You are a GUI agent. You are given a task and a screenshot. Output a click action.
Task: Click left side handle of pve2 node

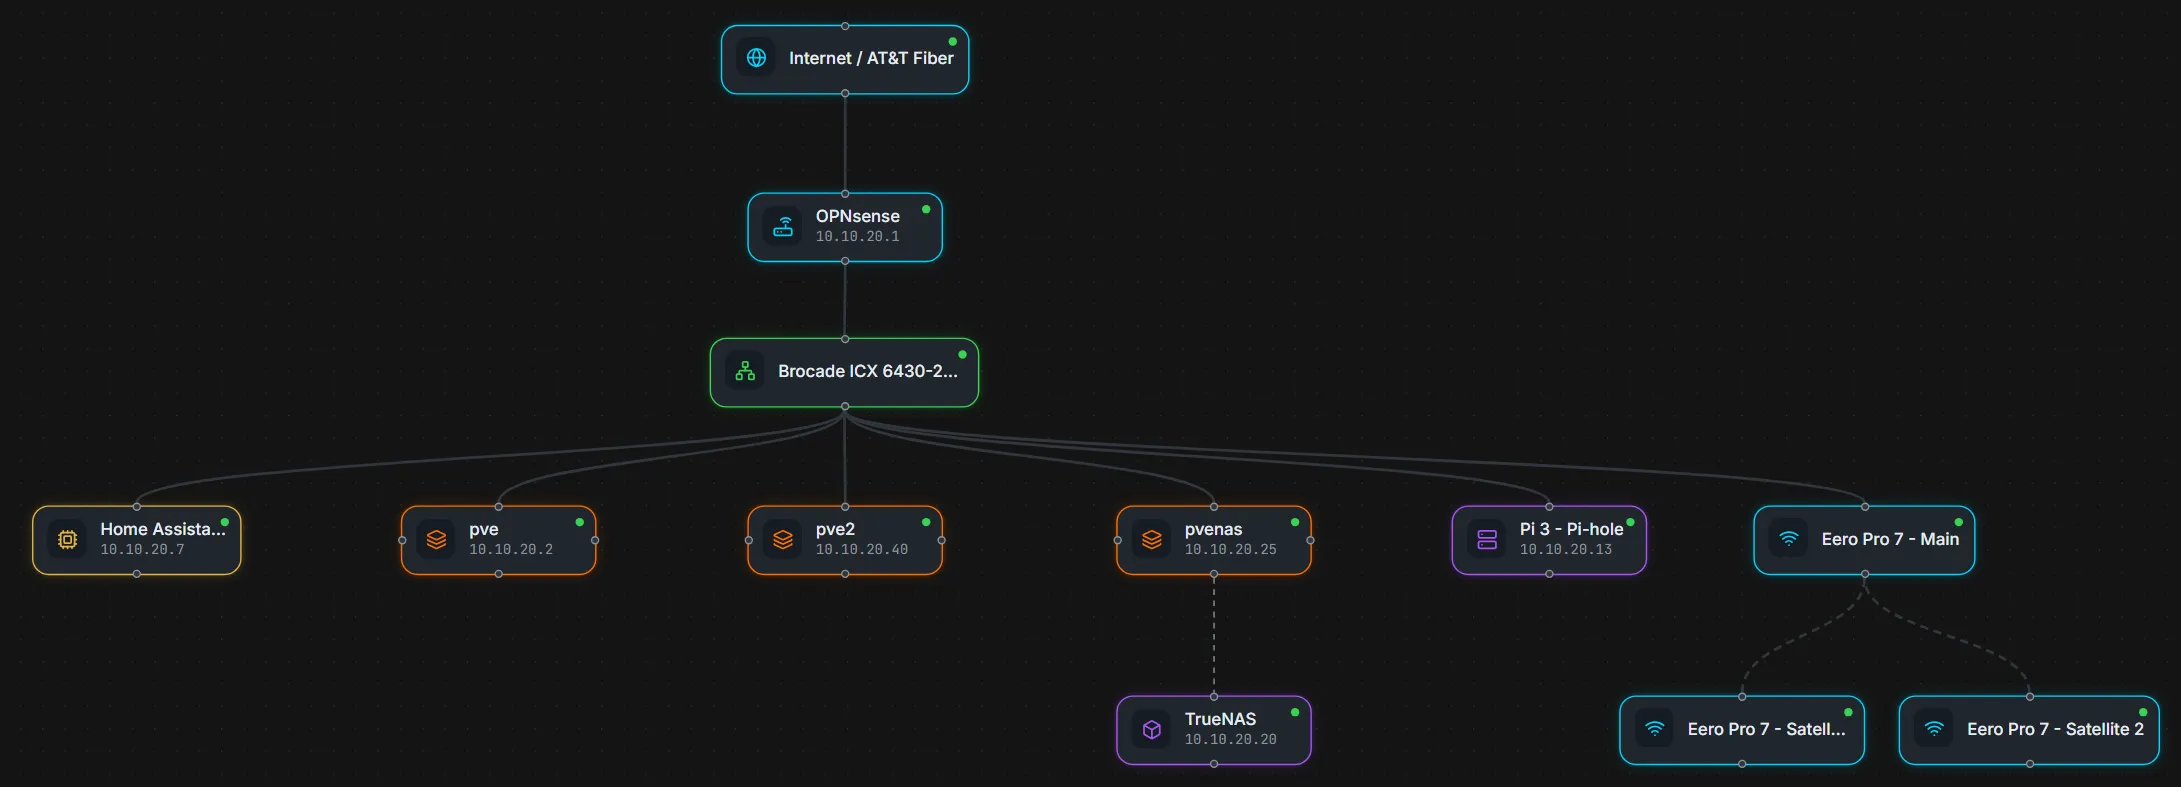click(x=749, y=540)
